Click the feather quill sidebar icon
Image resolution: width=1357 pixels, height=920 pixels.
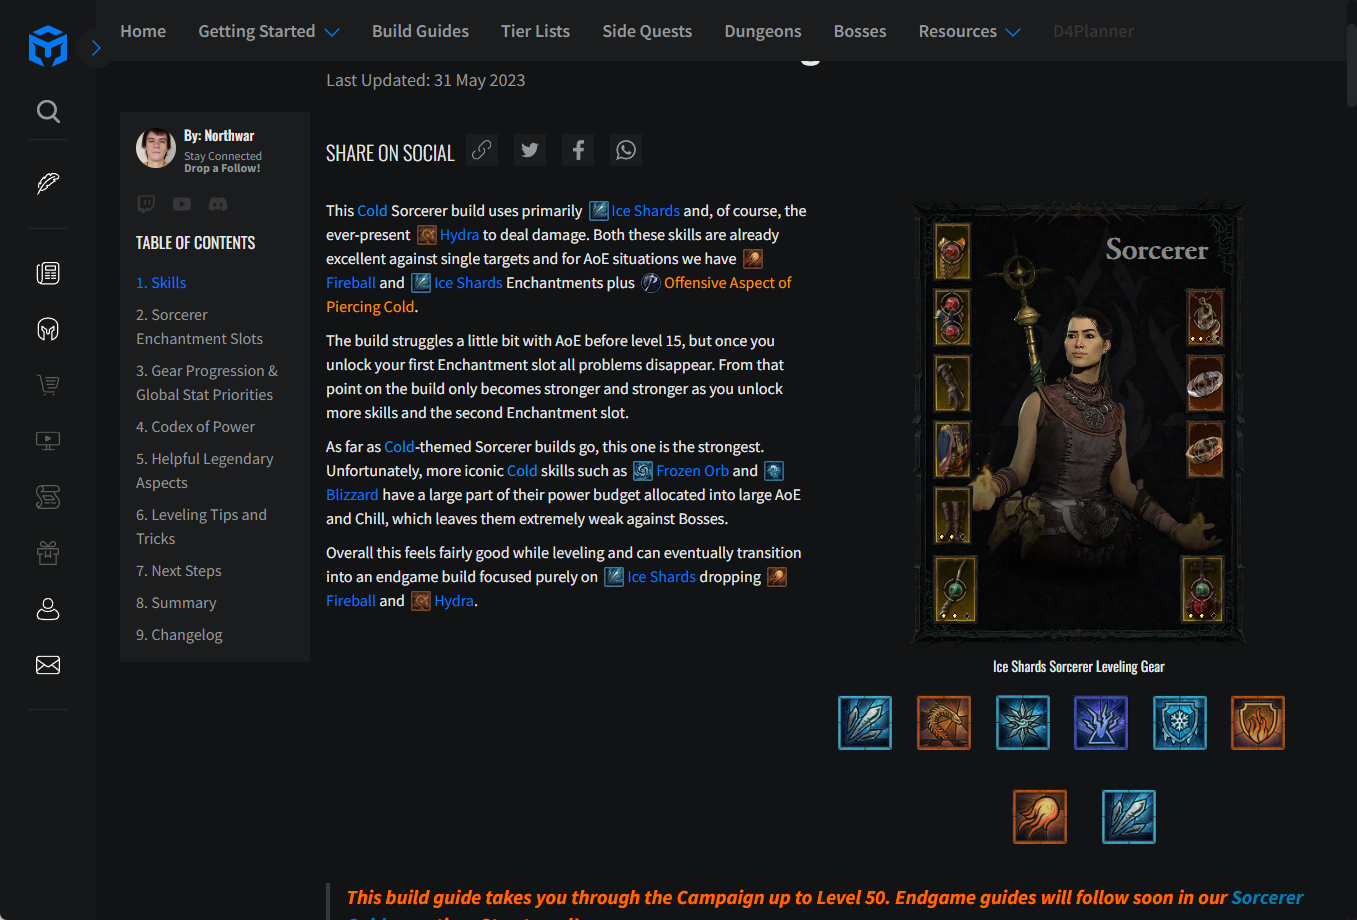(x=48, y=183)
